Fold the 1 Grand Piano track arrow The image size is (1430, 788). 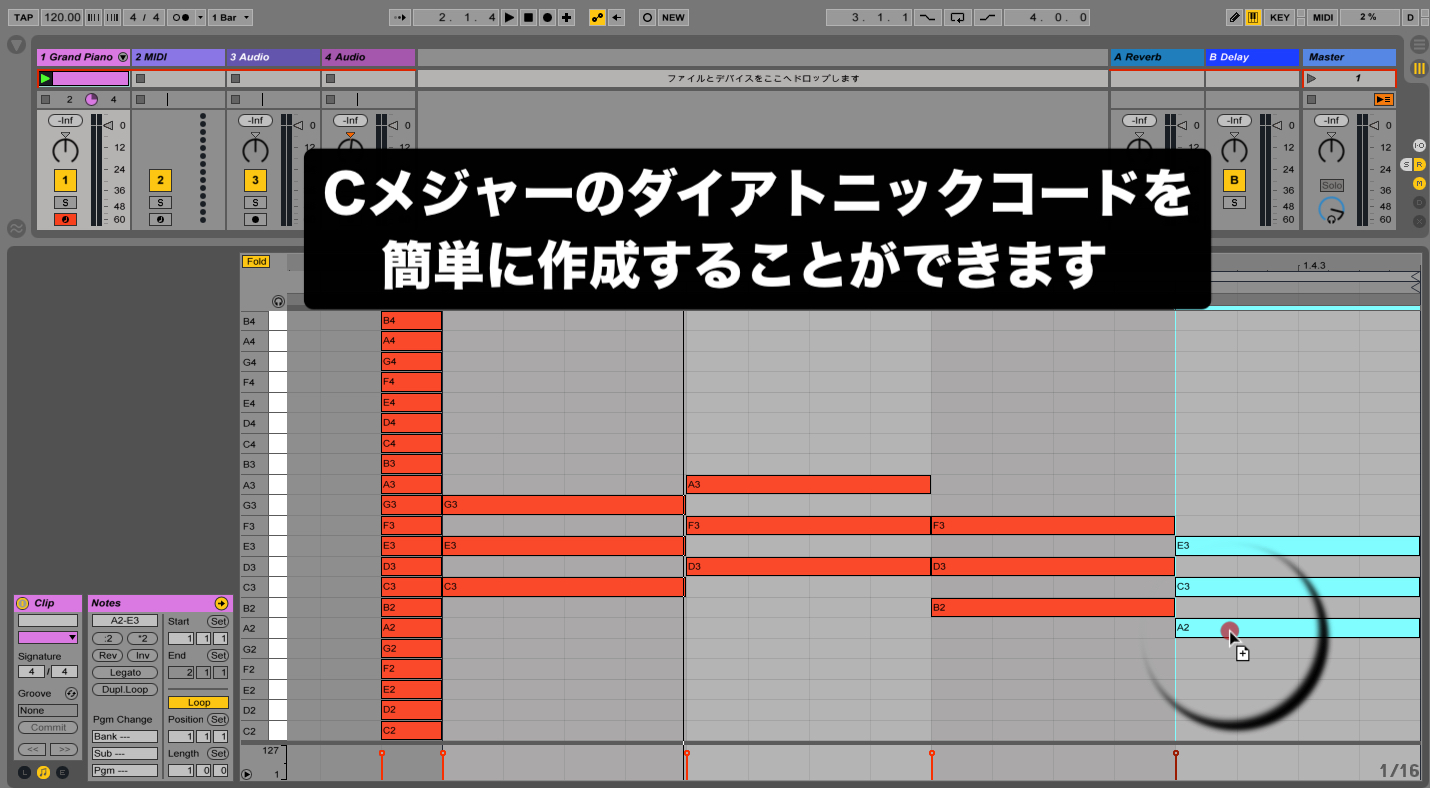[123, 57]
